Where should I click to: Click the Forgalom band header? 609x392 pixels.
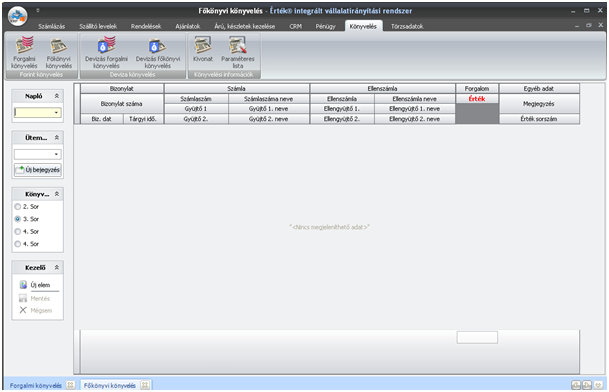click(477, 89)
